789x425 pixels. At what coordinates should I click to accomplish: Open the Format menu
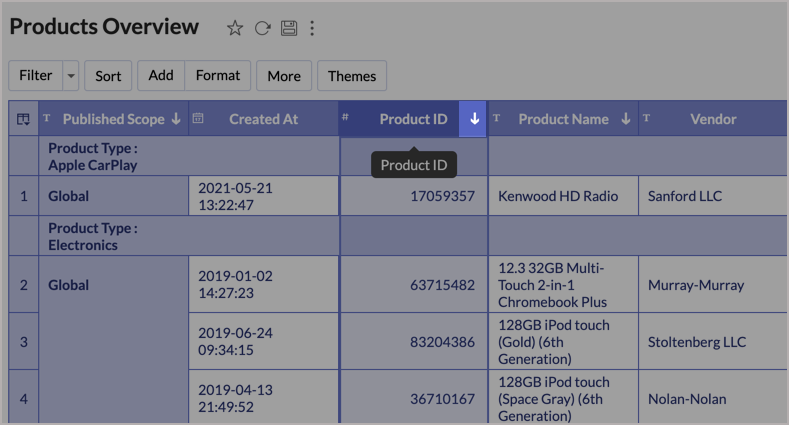click(218, 76)
